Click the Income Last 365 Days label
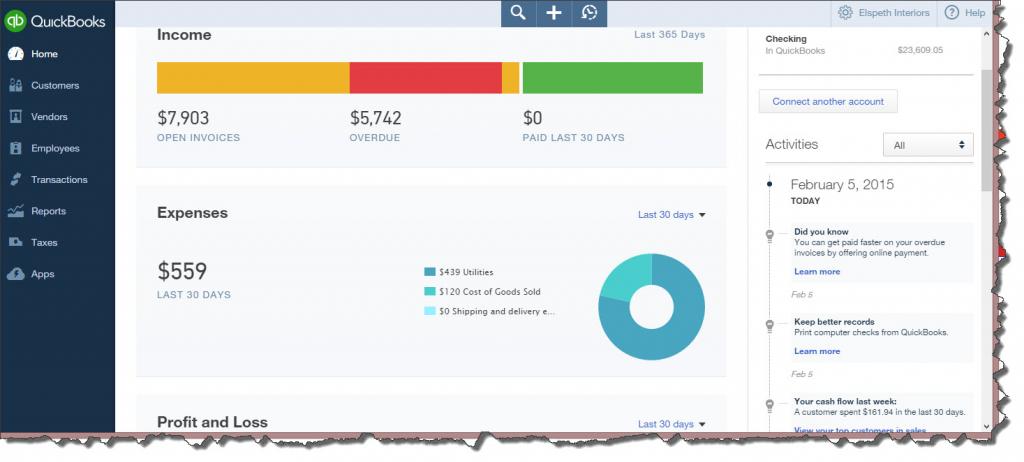 (669, 35)
